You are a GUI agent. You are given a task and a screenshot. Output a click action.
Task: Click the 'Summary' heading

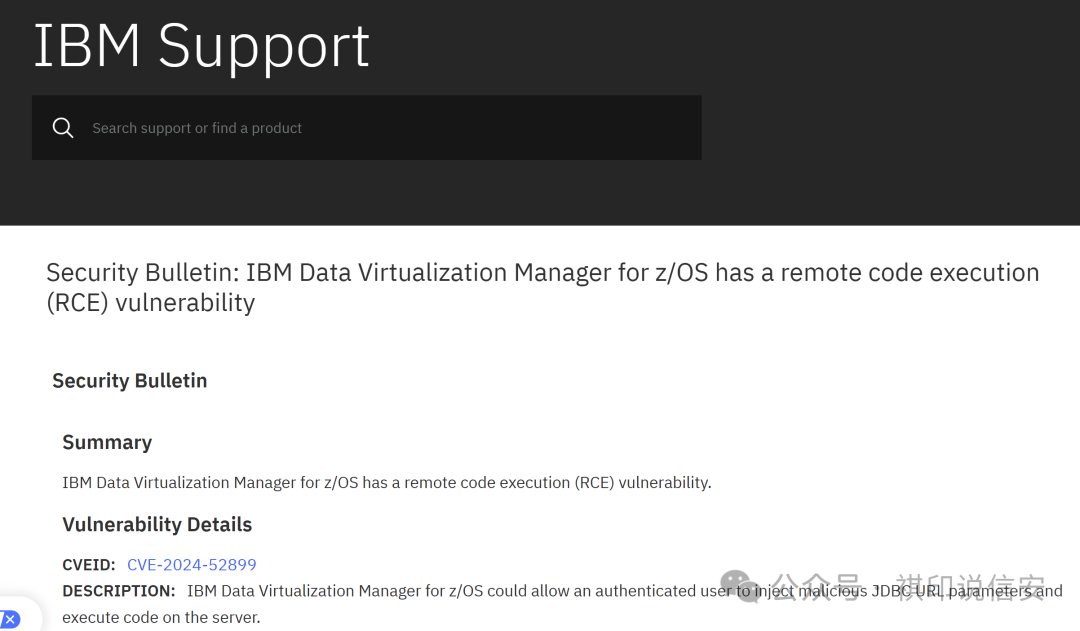[x=107, y=442]
